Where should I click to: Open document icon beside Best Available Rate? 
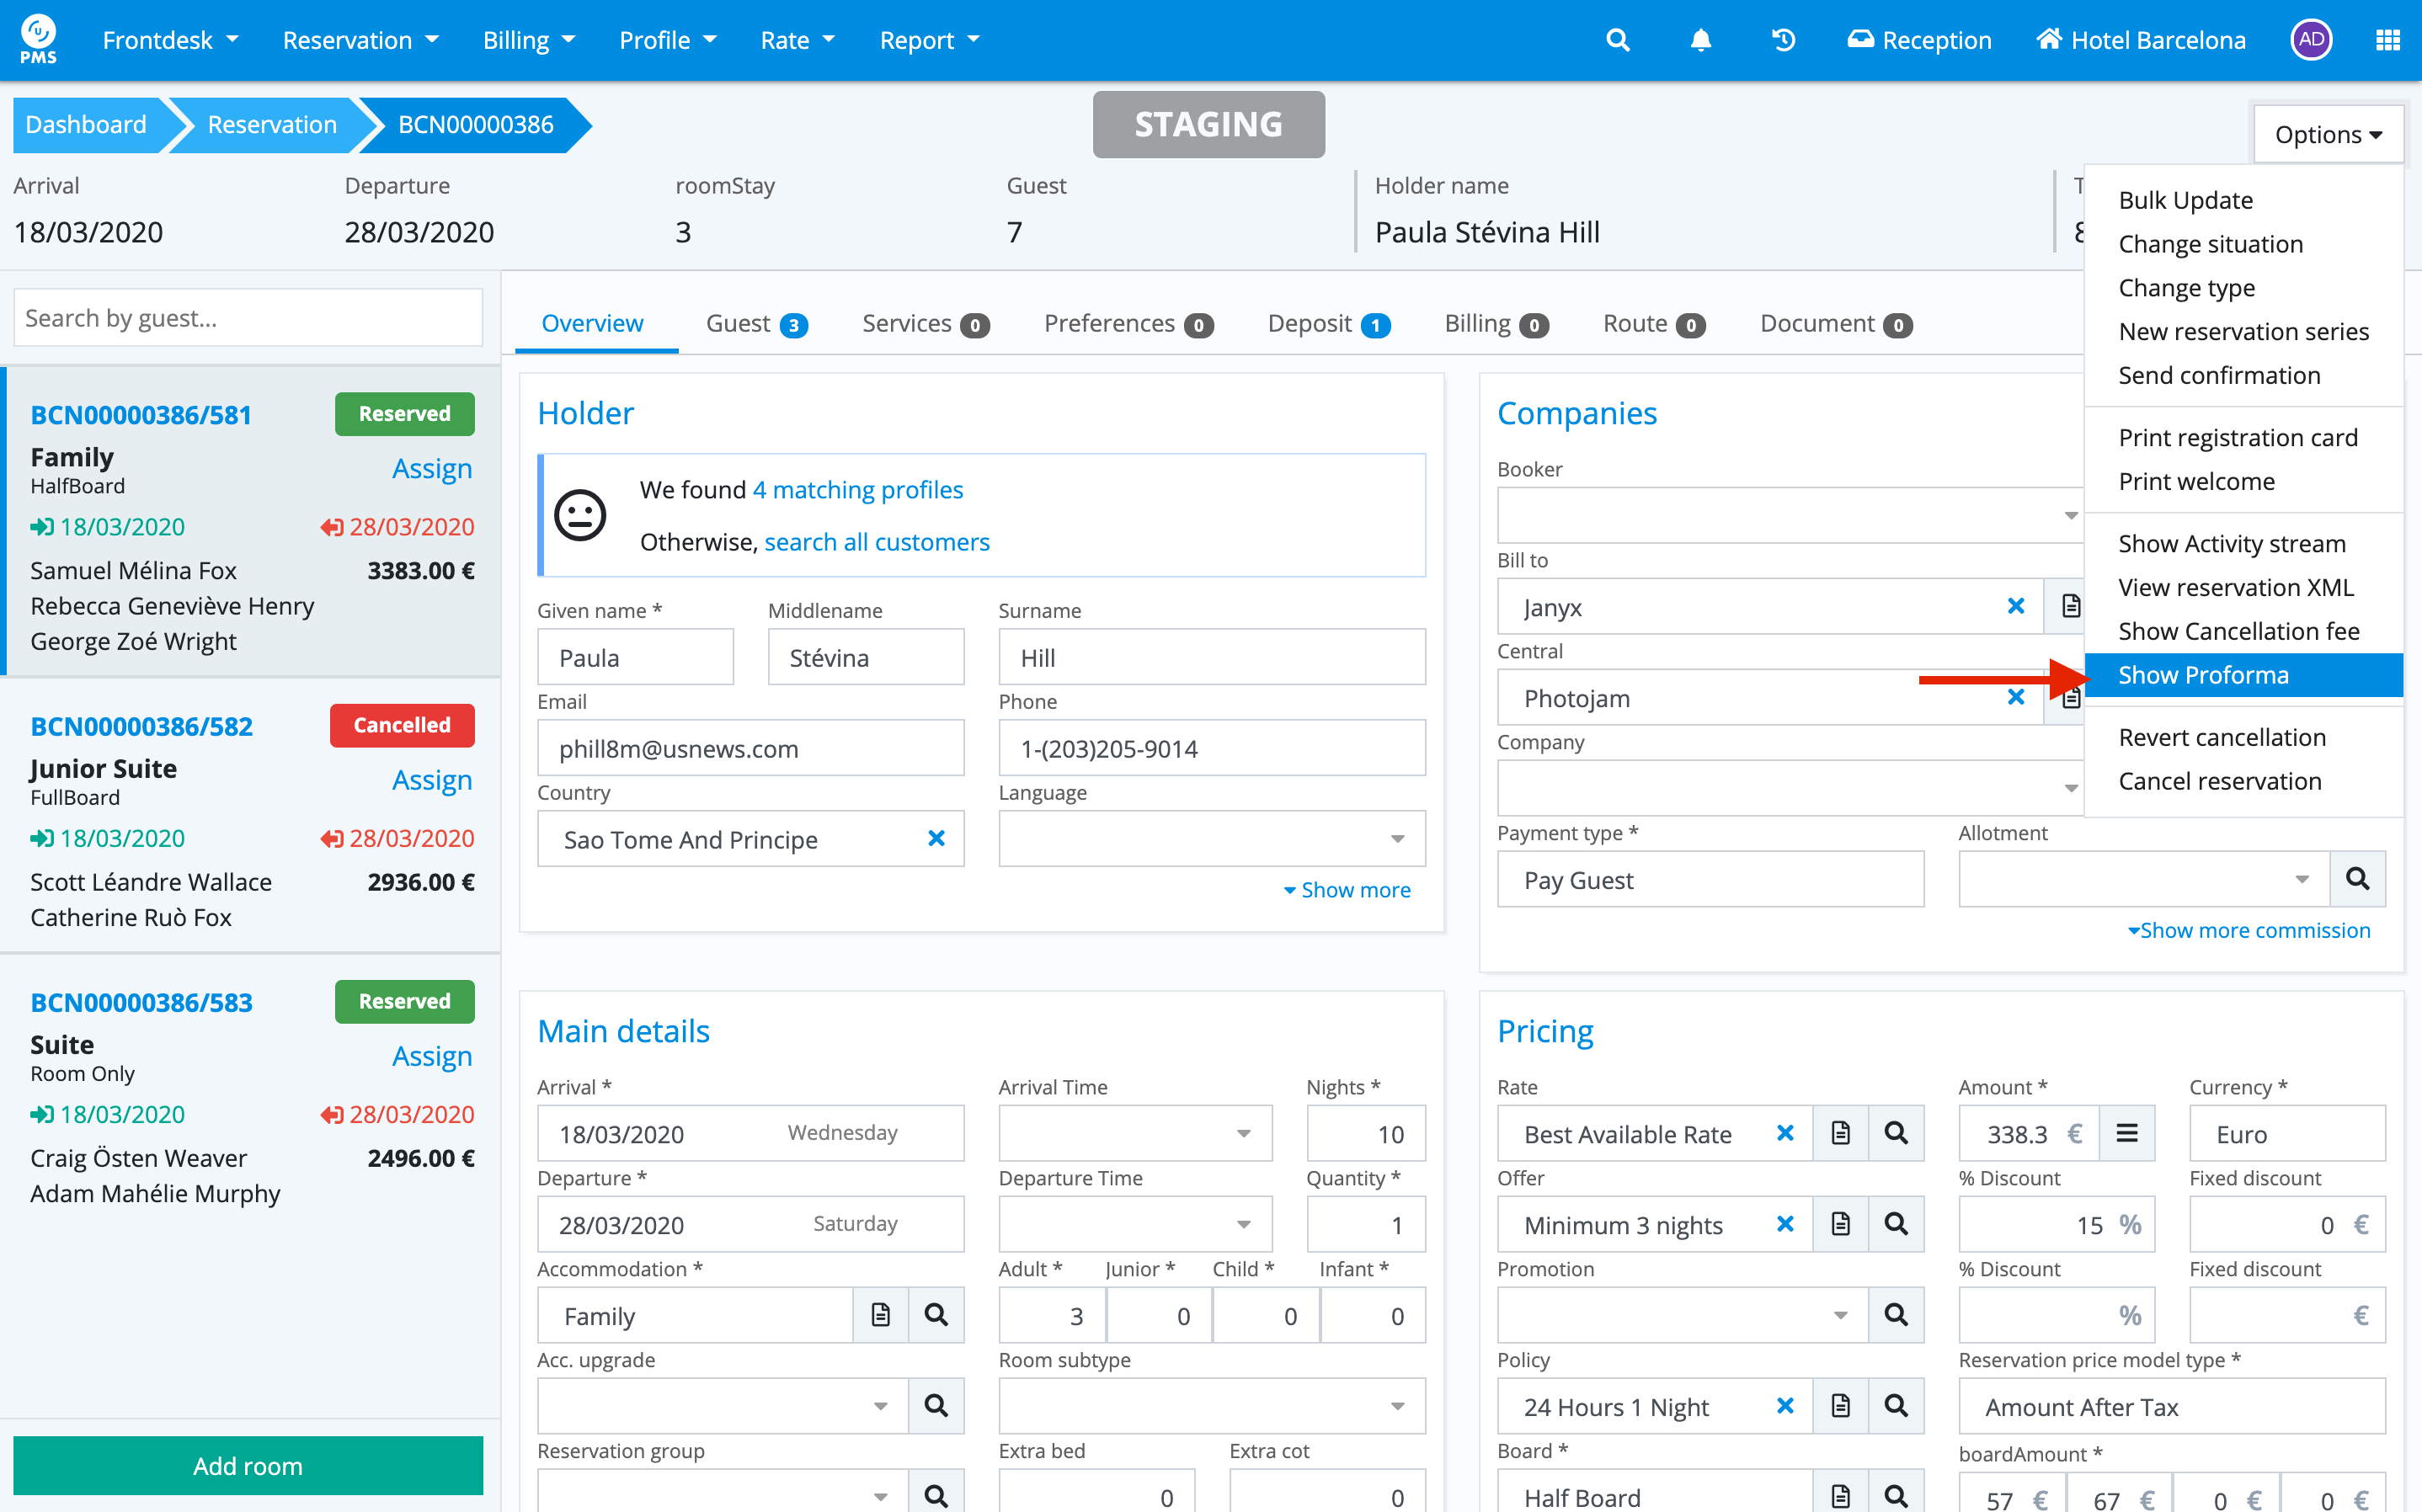[x=1840, y=1133]
